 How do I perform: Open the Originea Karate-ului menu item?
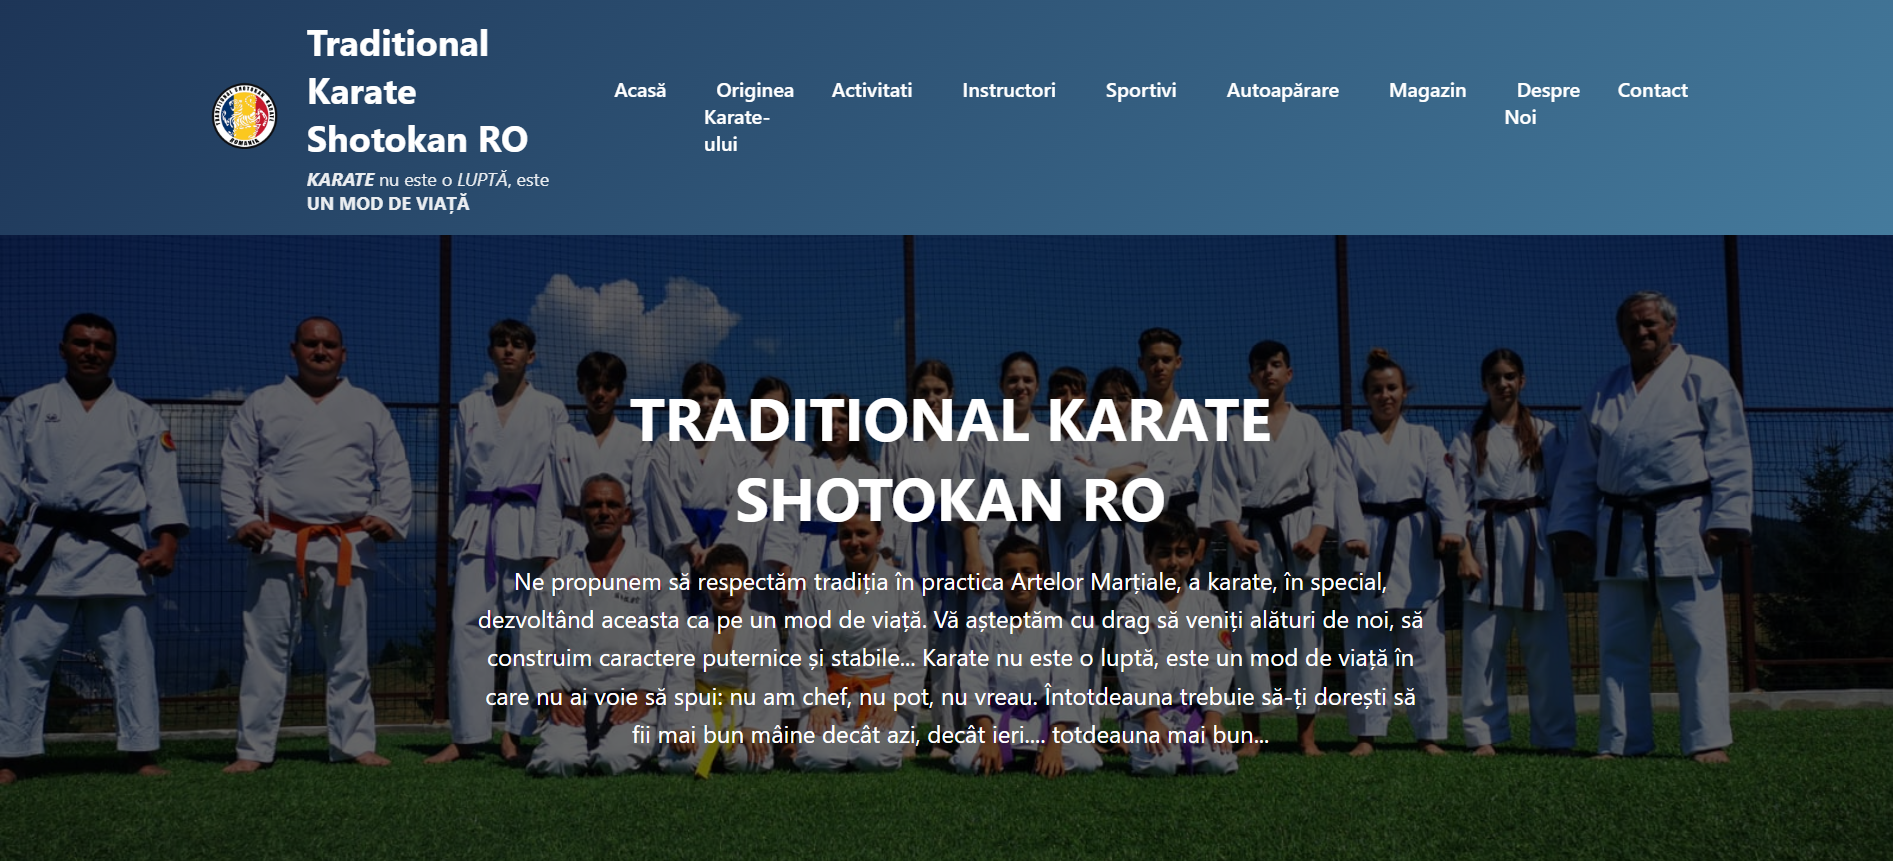click(748, 117)
